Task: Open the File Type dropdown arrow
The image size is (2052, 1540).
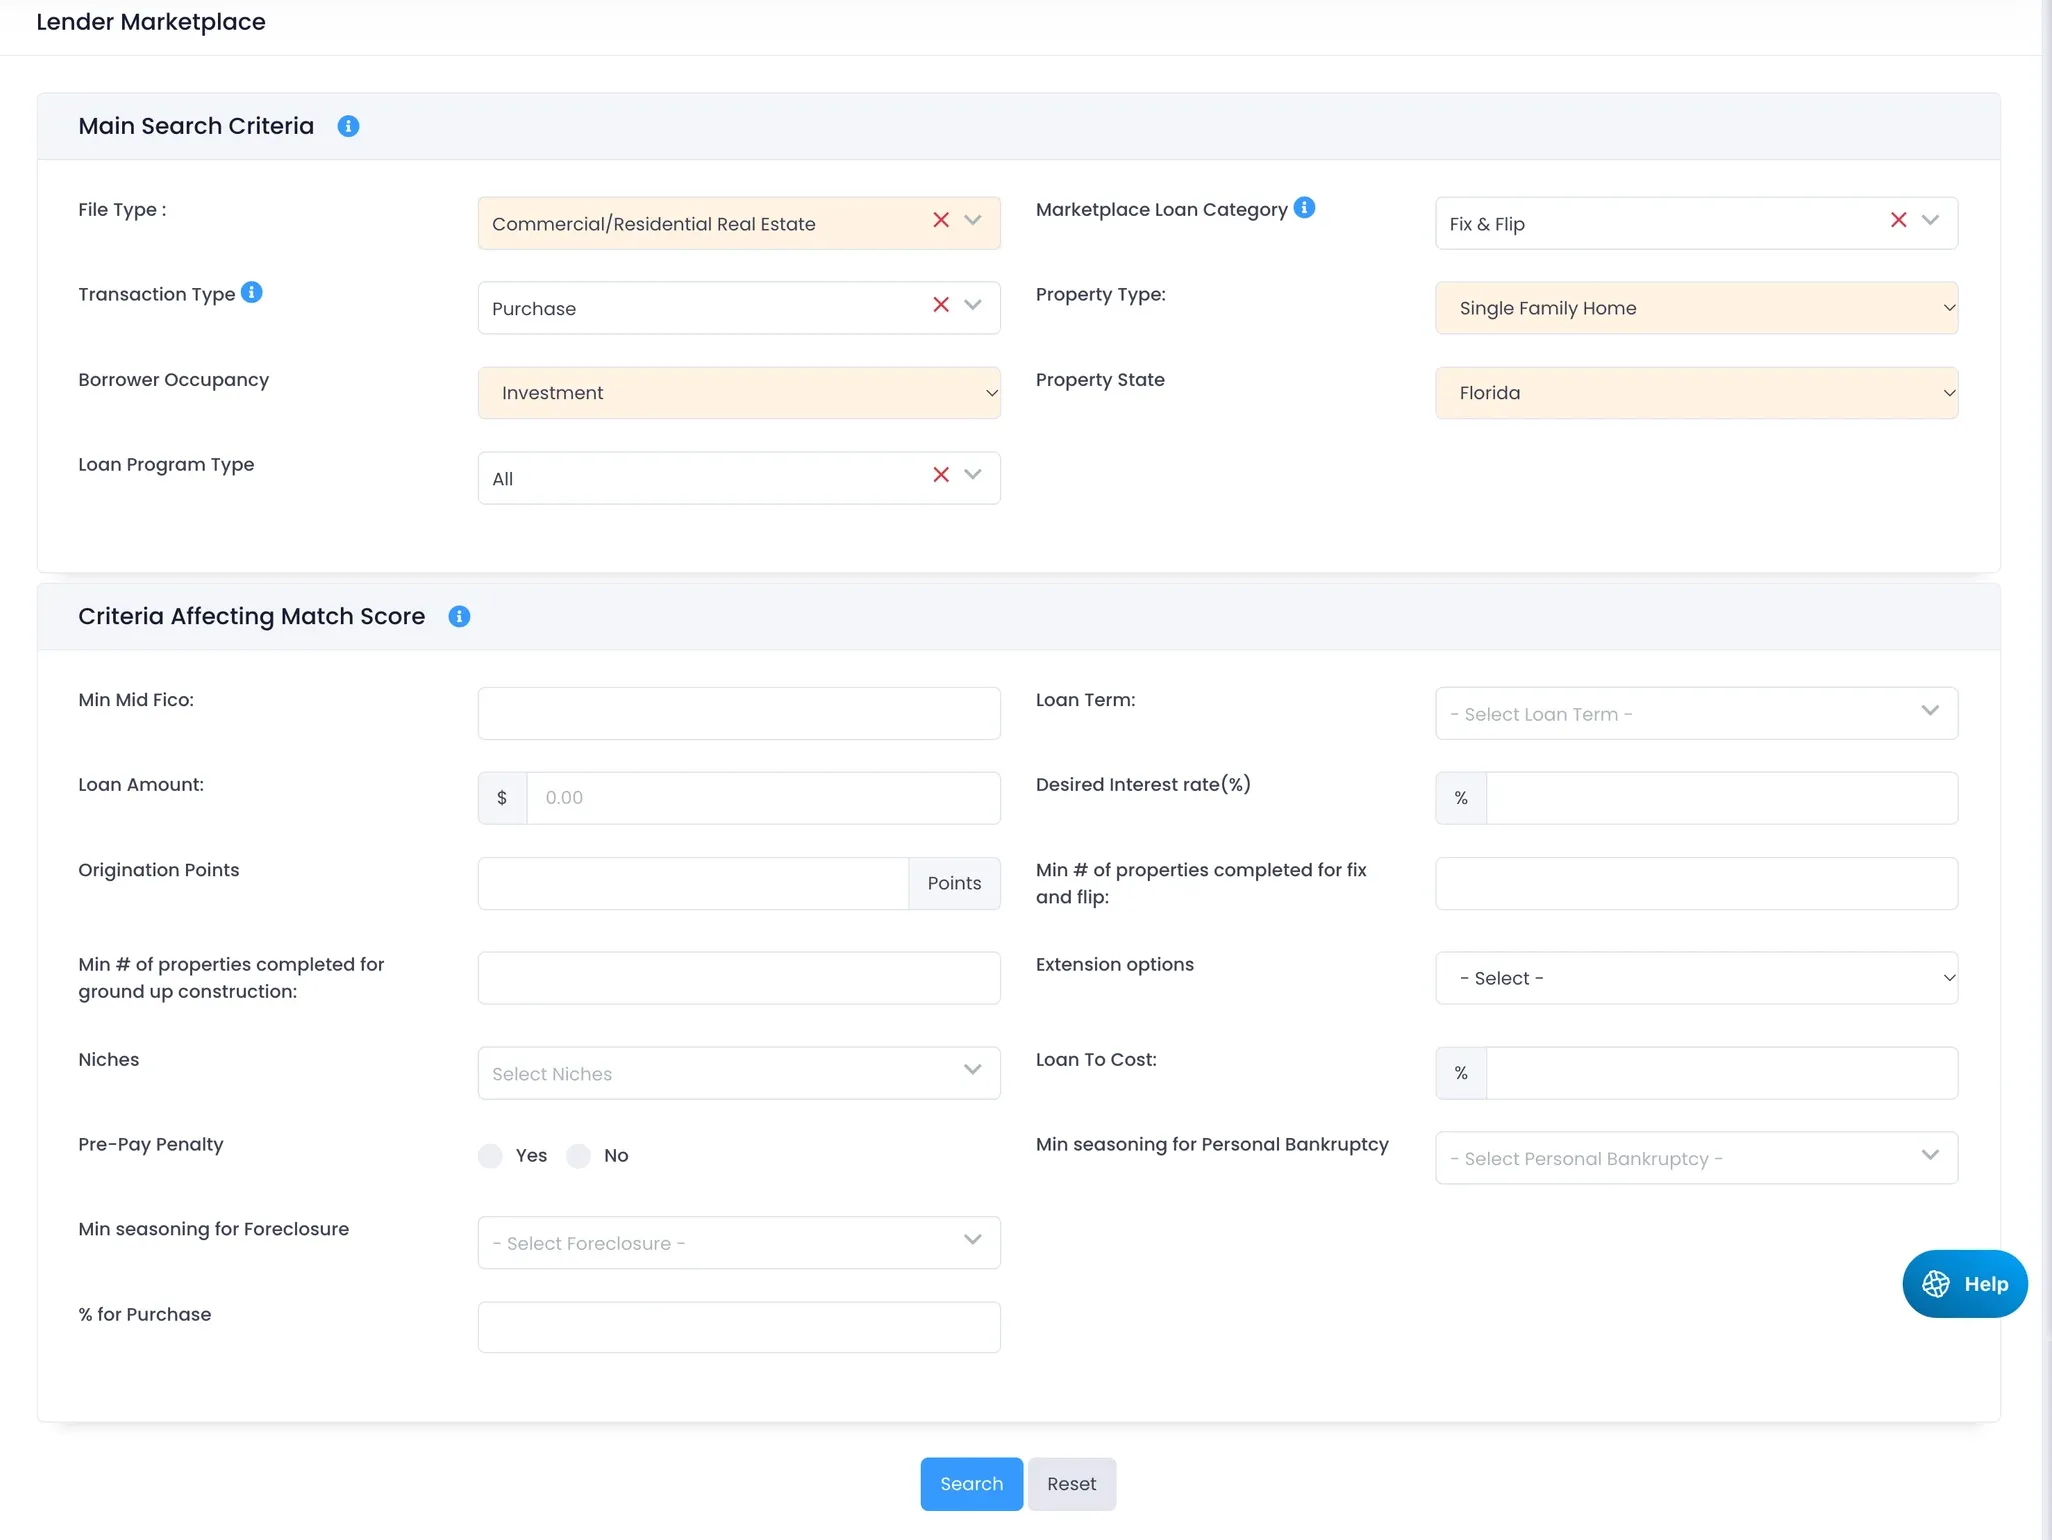Action: [973, 220]
